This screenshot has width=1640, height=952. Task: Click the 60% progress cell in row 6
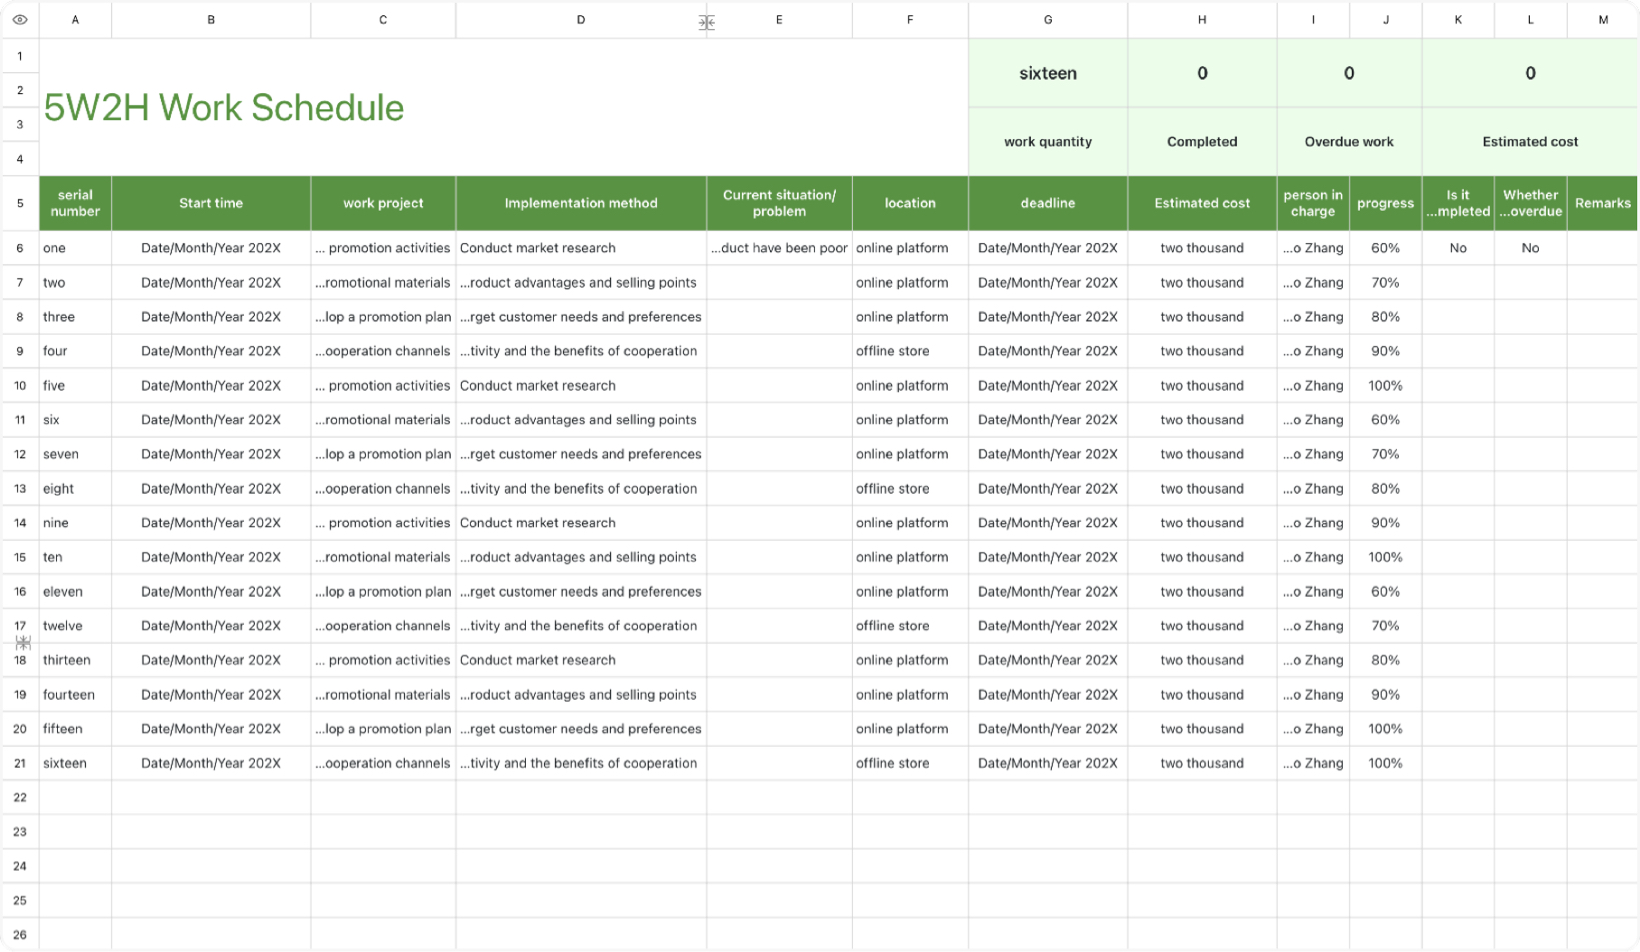(1385, 248)
